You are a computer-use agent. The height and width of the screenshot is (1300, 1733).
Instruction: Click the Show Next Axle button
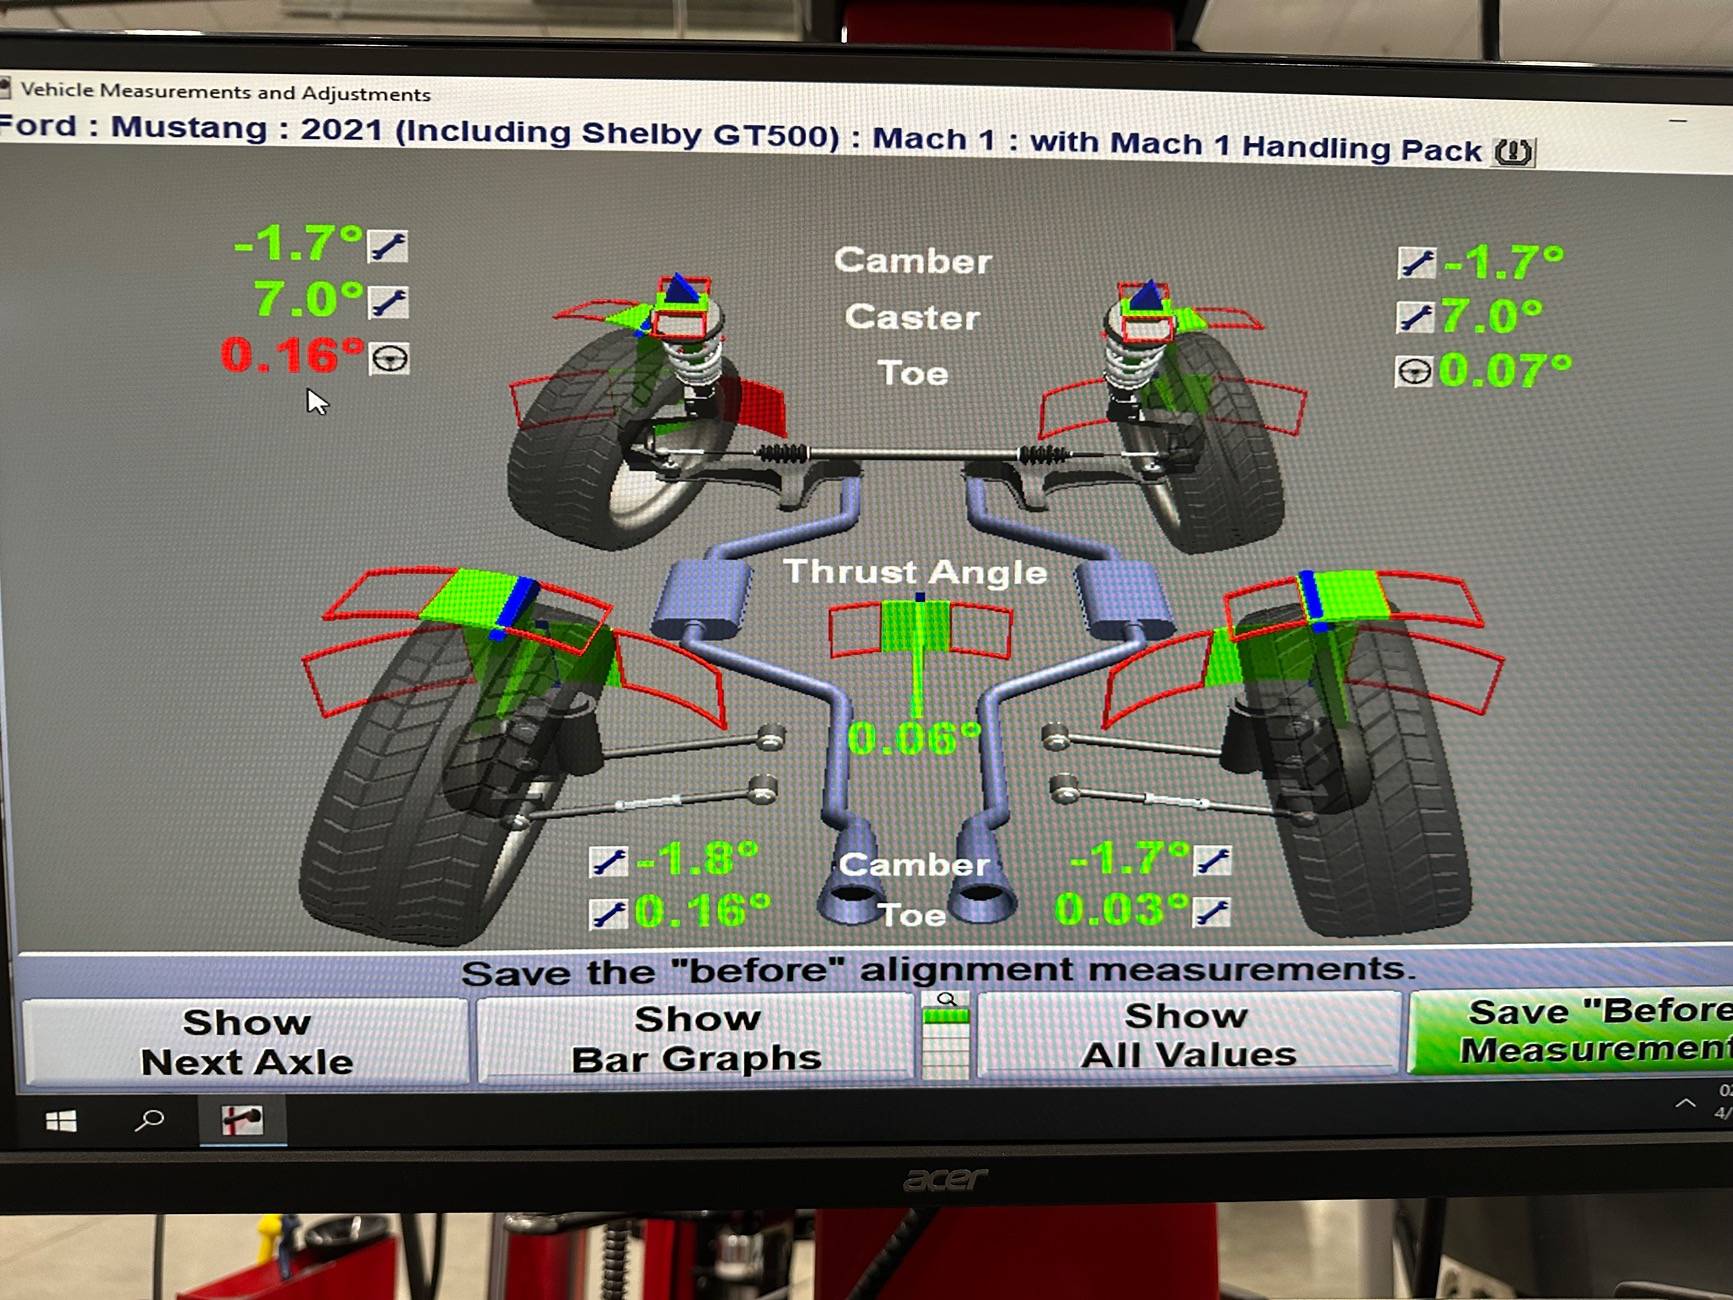pyautogui.click(x=246, y=1042)
